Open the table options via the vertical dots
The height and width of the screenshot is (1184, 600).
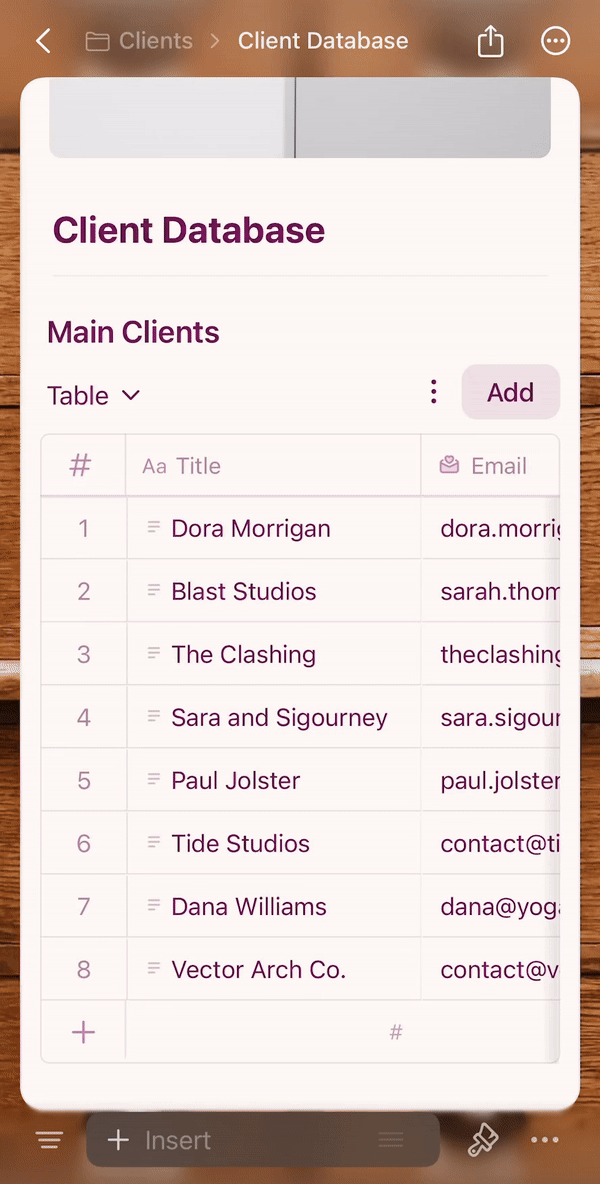[433, 391]
